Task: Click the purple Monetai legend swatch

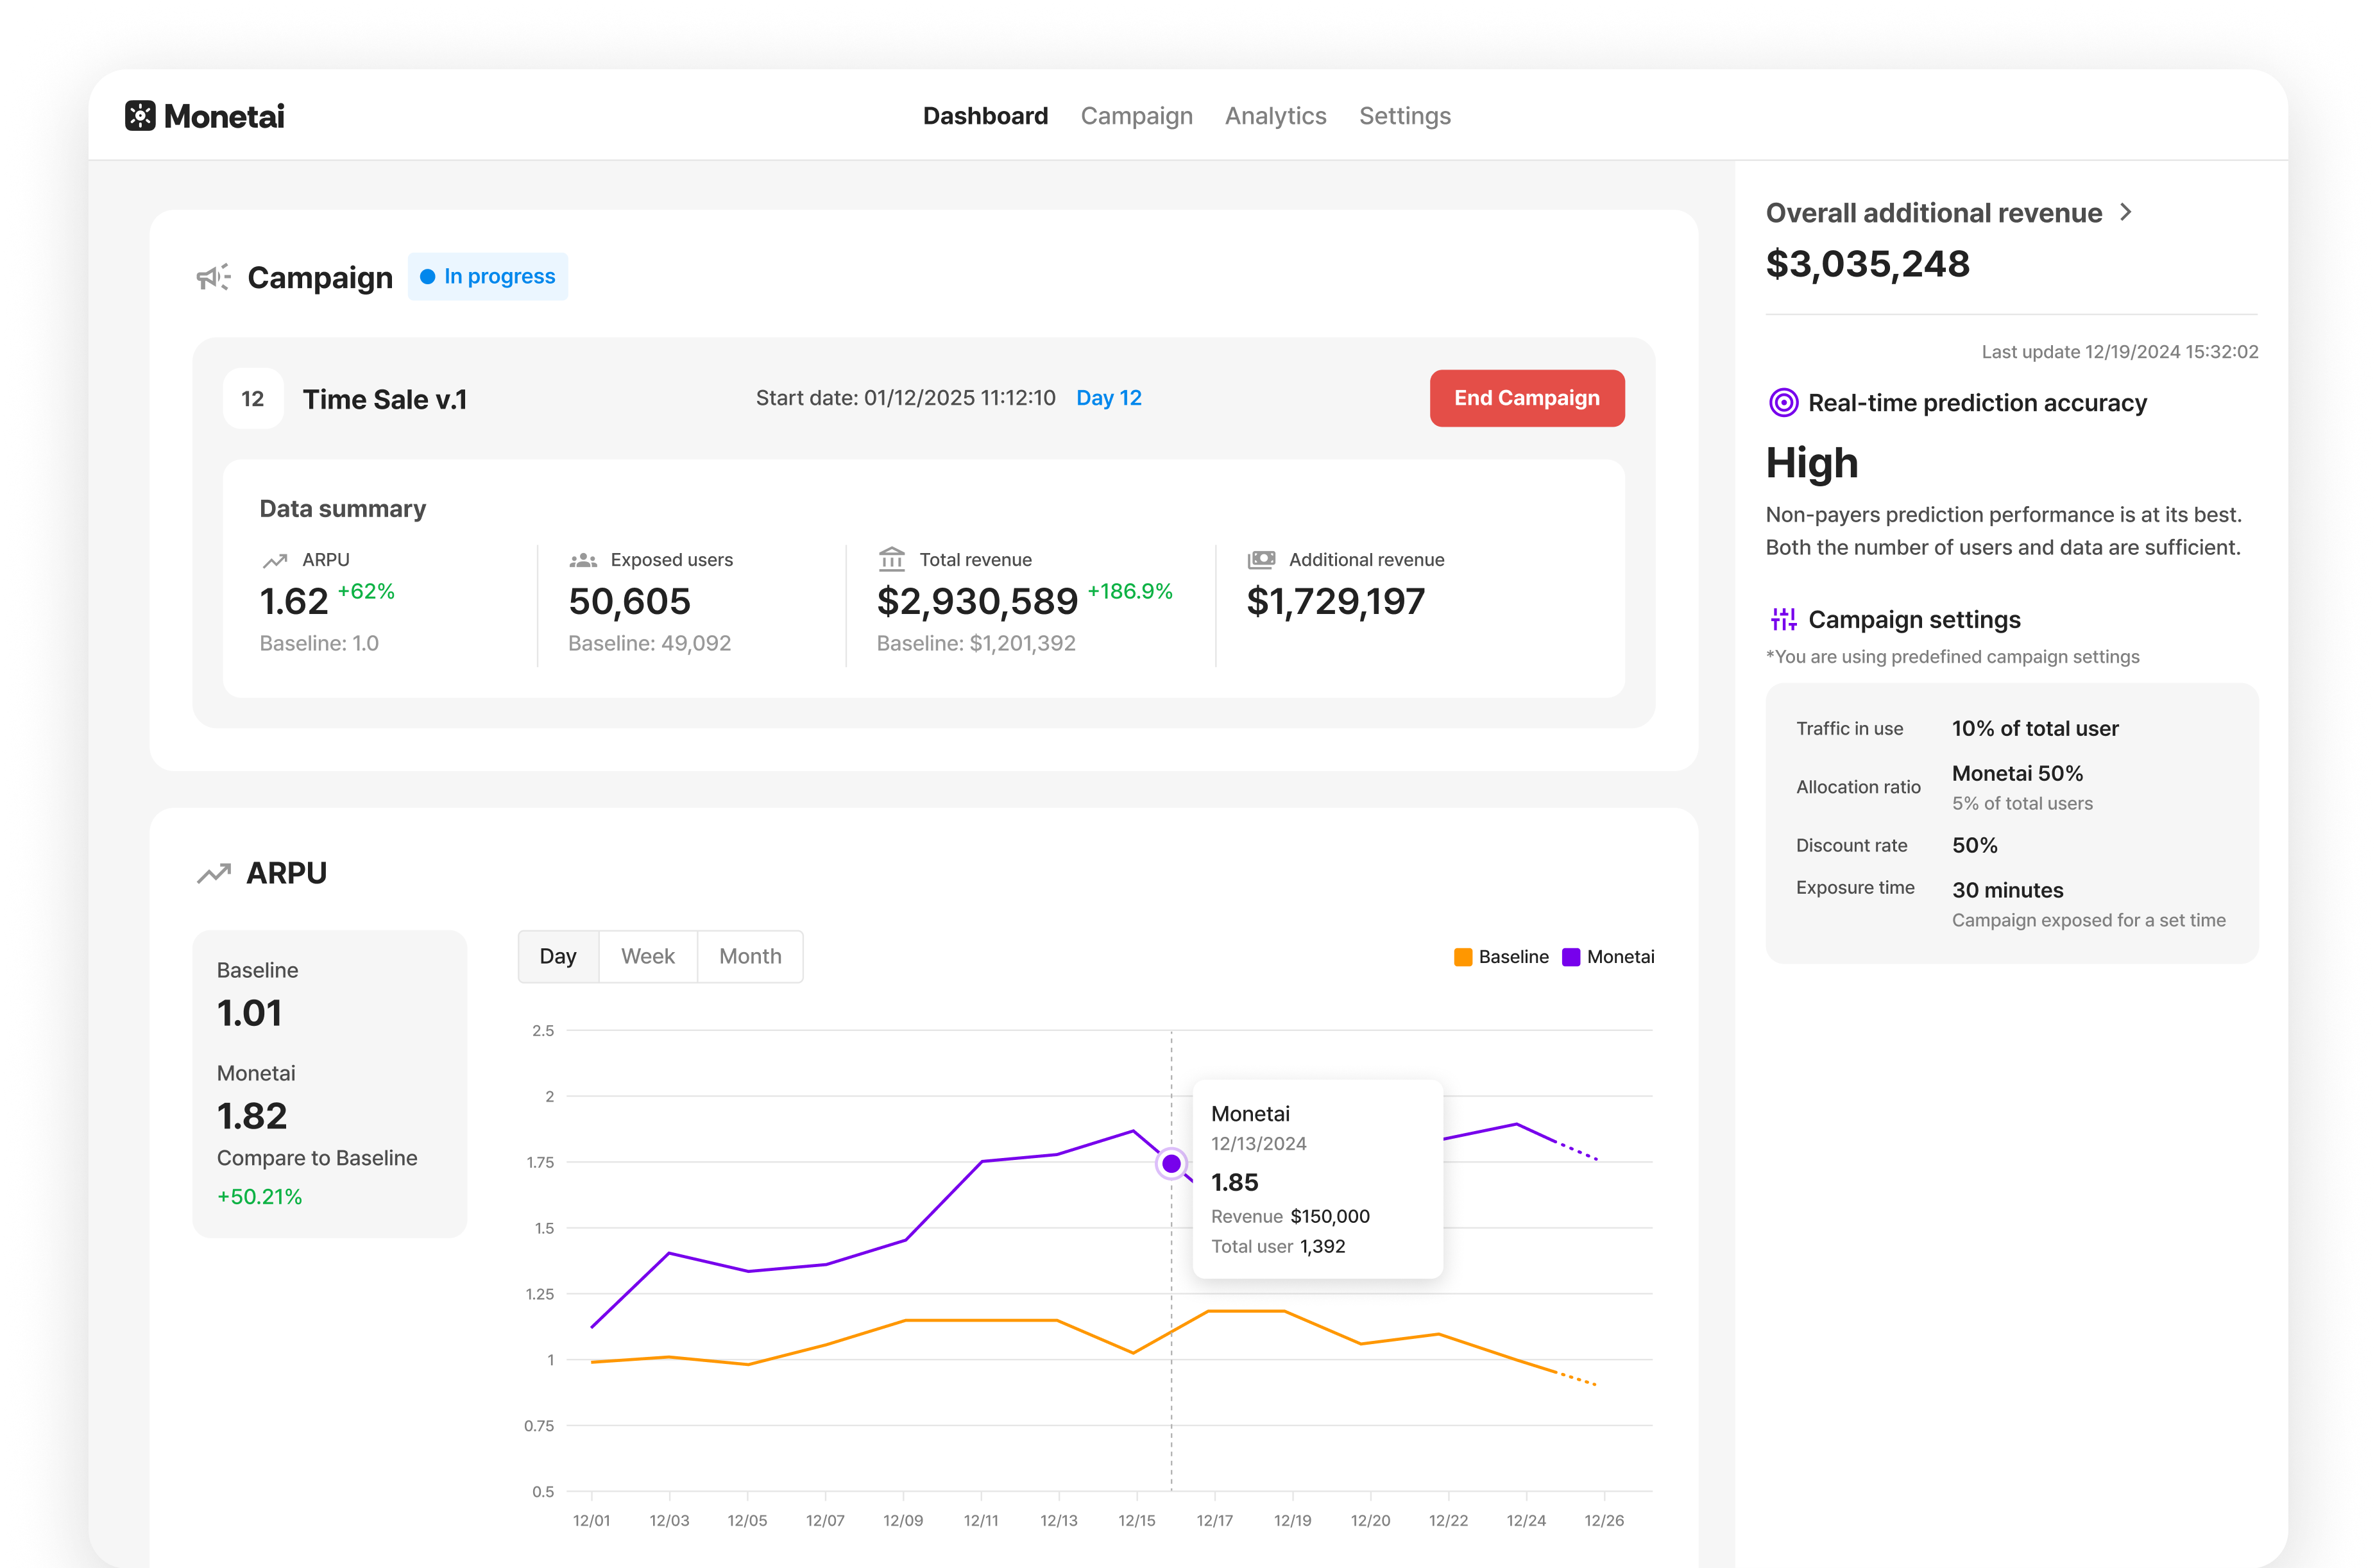Action: coord(1570,957)
